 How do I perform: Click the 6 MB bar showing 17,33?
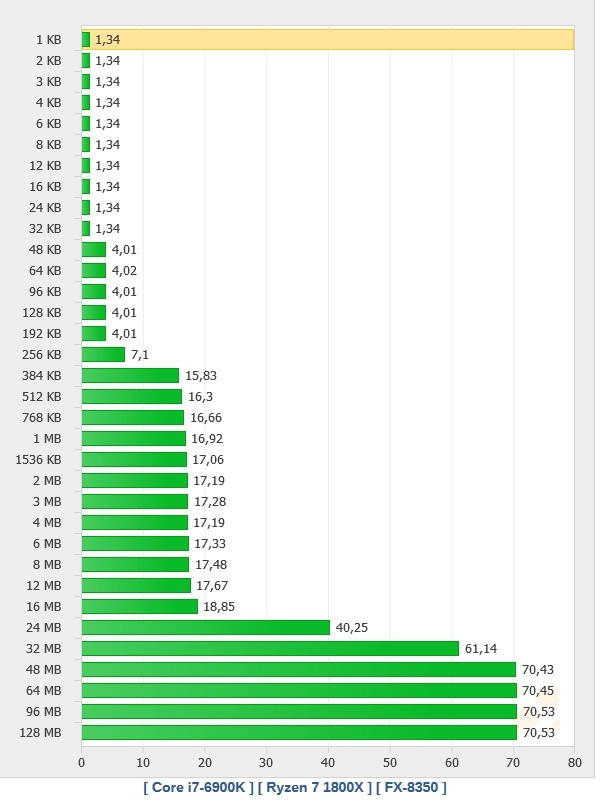pyautogui.click(x=135, y=543)
